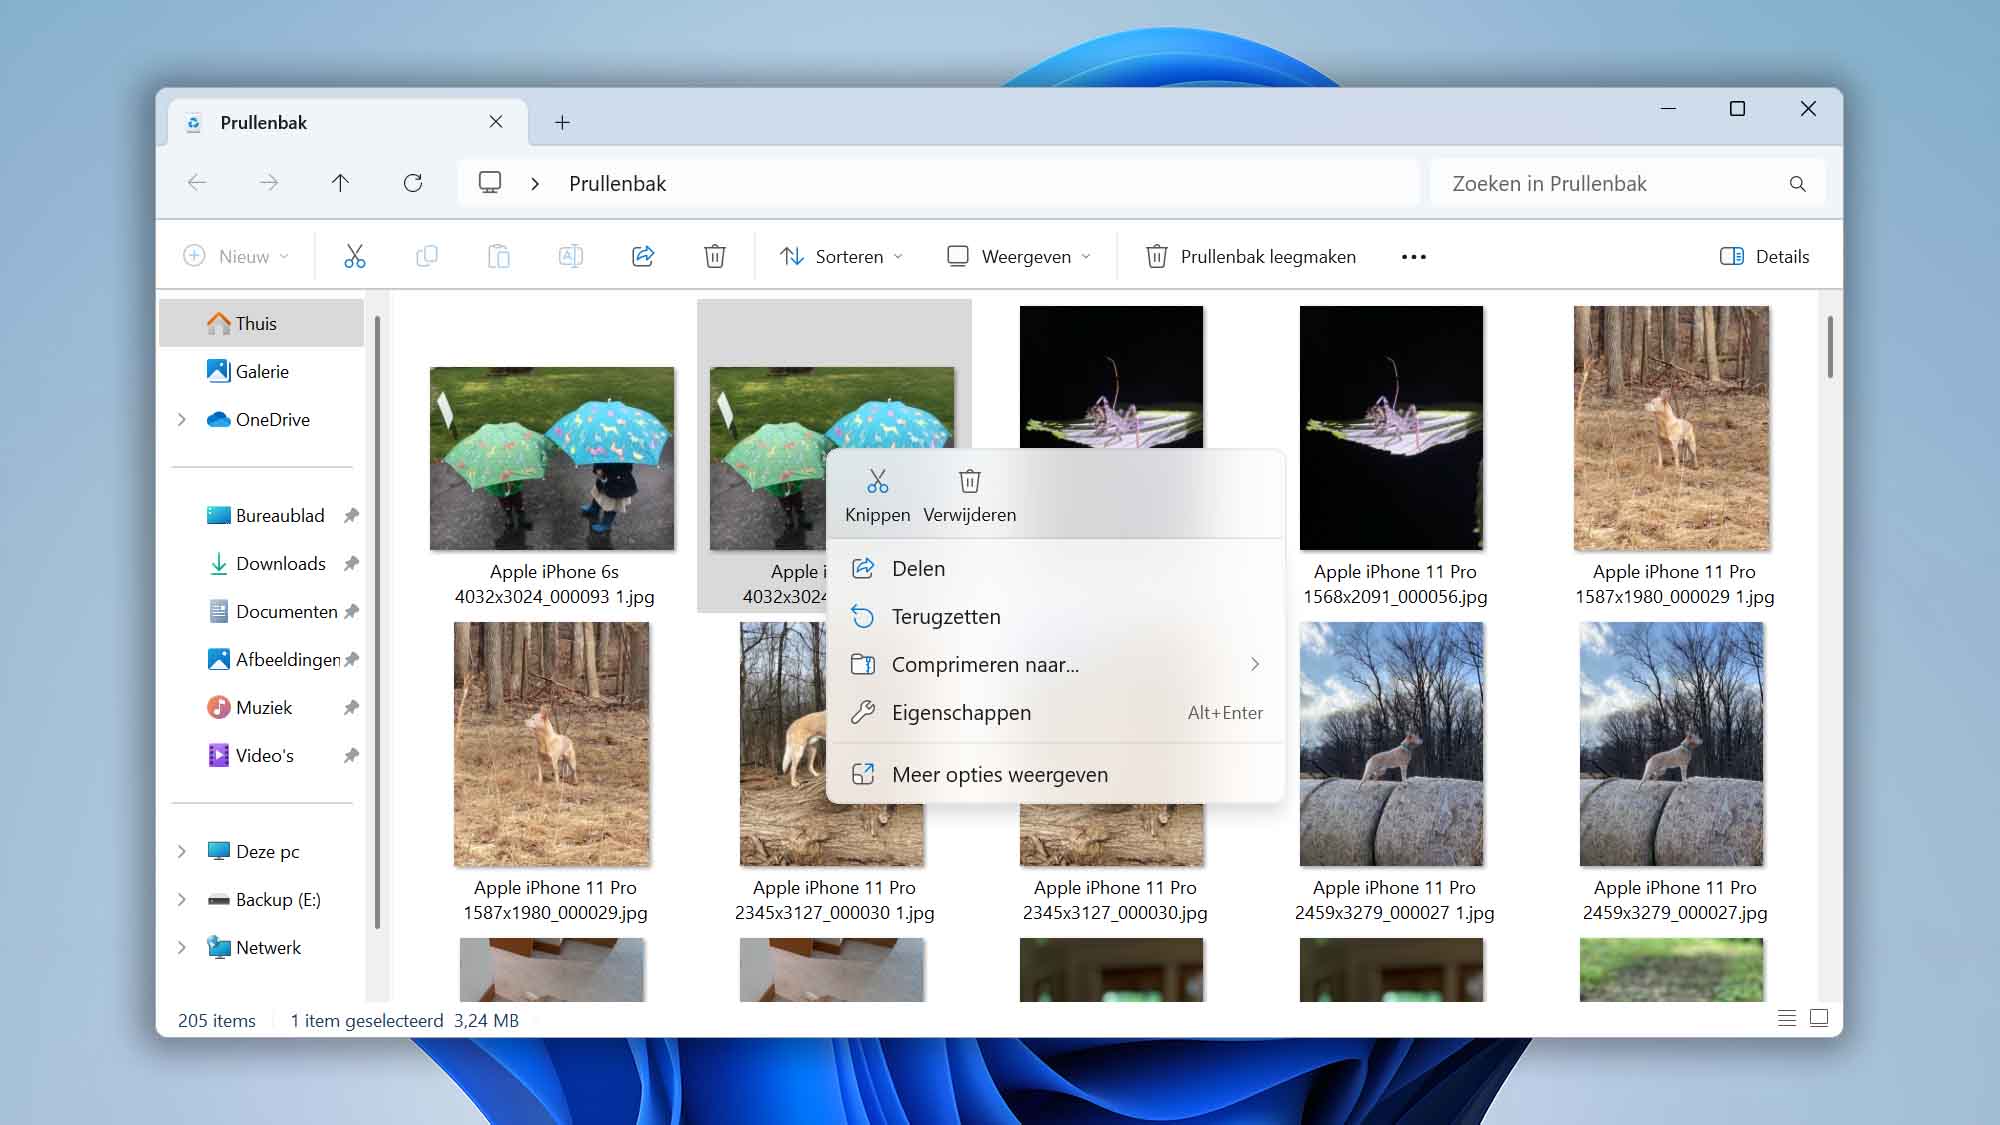Open the Sorteren dropdown
This screenshot has width=2000, height=1125.
coord(842,257)
